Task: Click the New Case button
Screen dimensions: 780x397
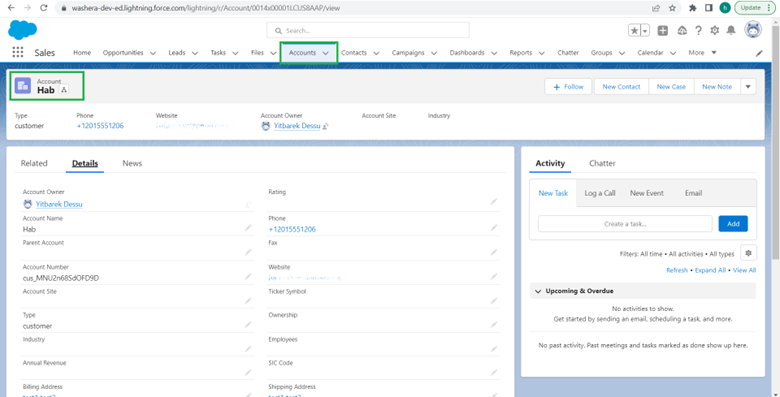Action: [671, 87]
